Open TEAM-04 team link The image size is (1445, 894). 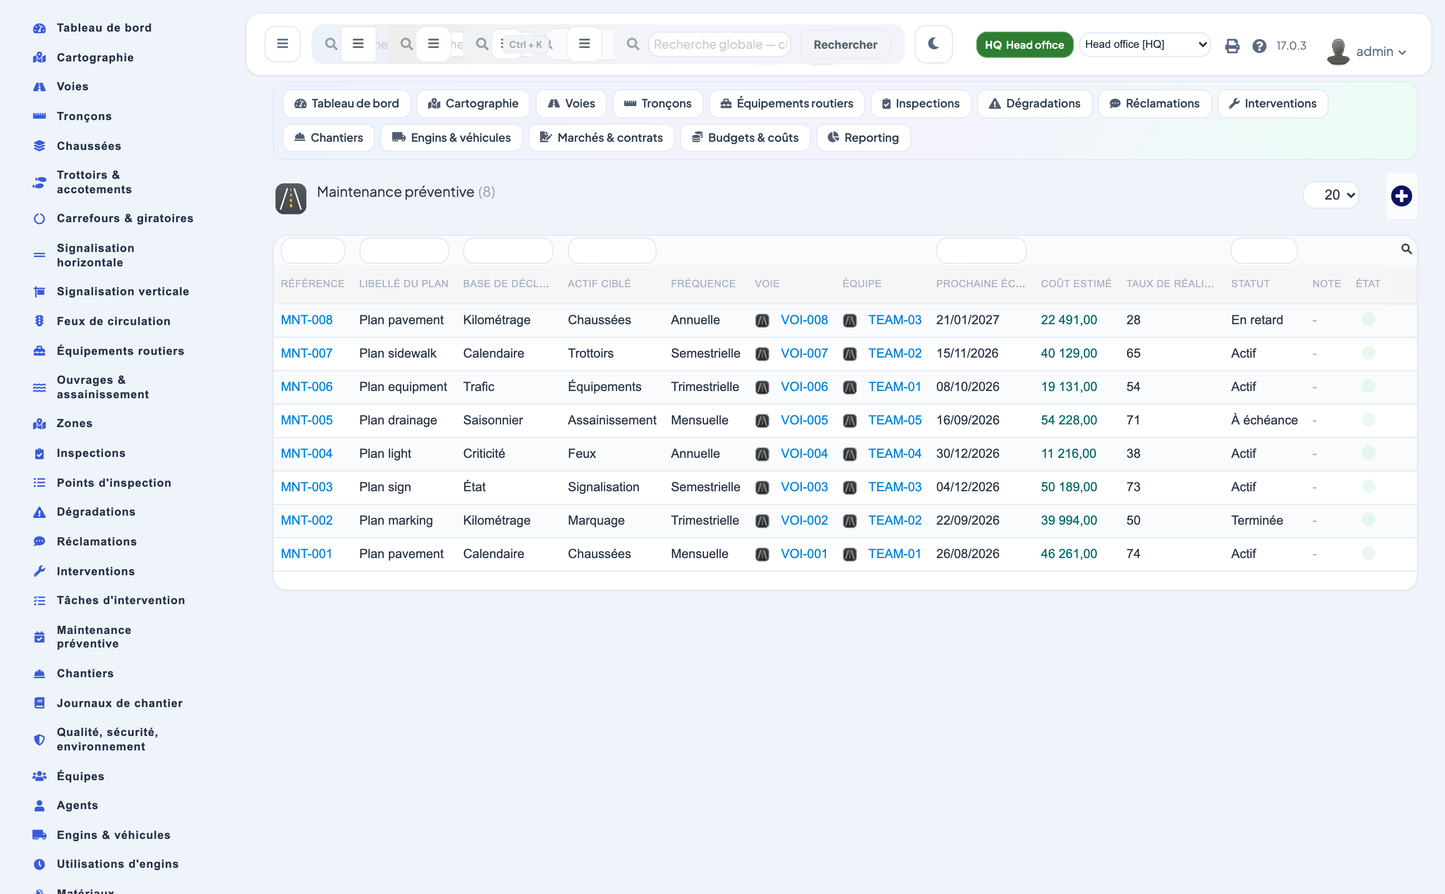894,453
